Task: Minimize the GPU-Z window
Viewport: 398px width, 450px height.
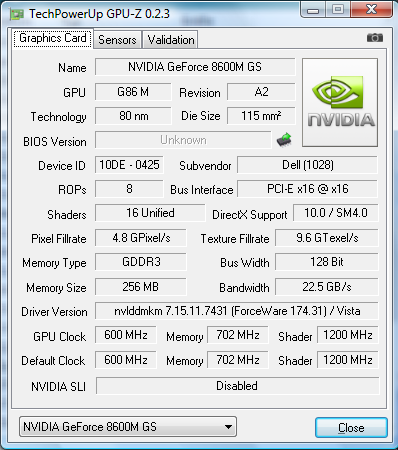Action: 312,9
